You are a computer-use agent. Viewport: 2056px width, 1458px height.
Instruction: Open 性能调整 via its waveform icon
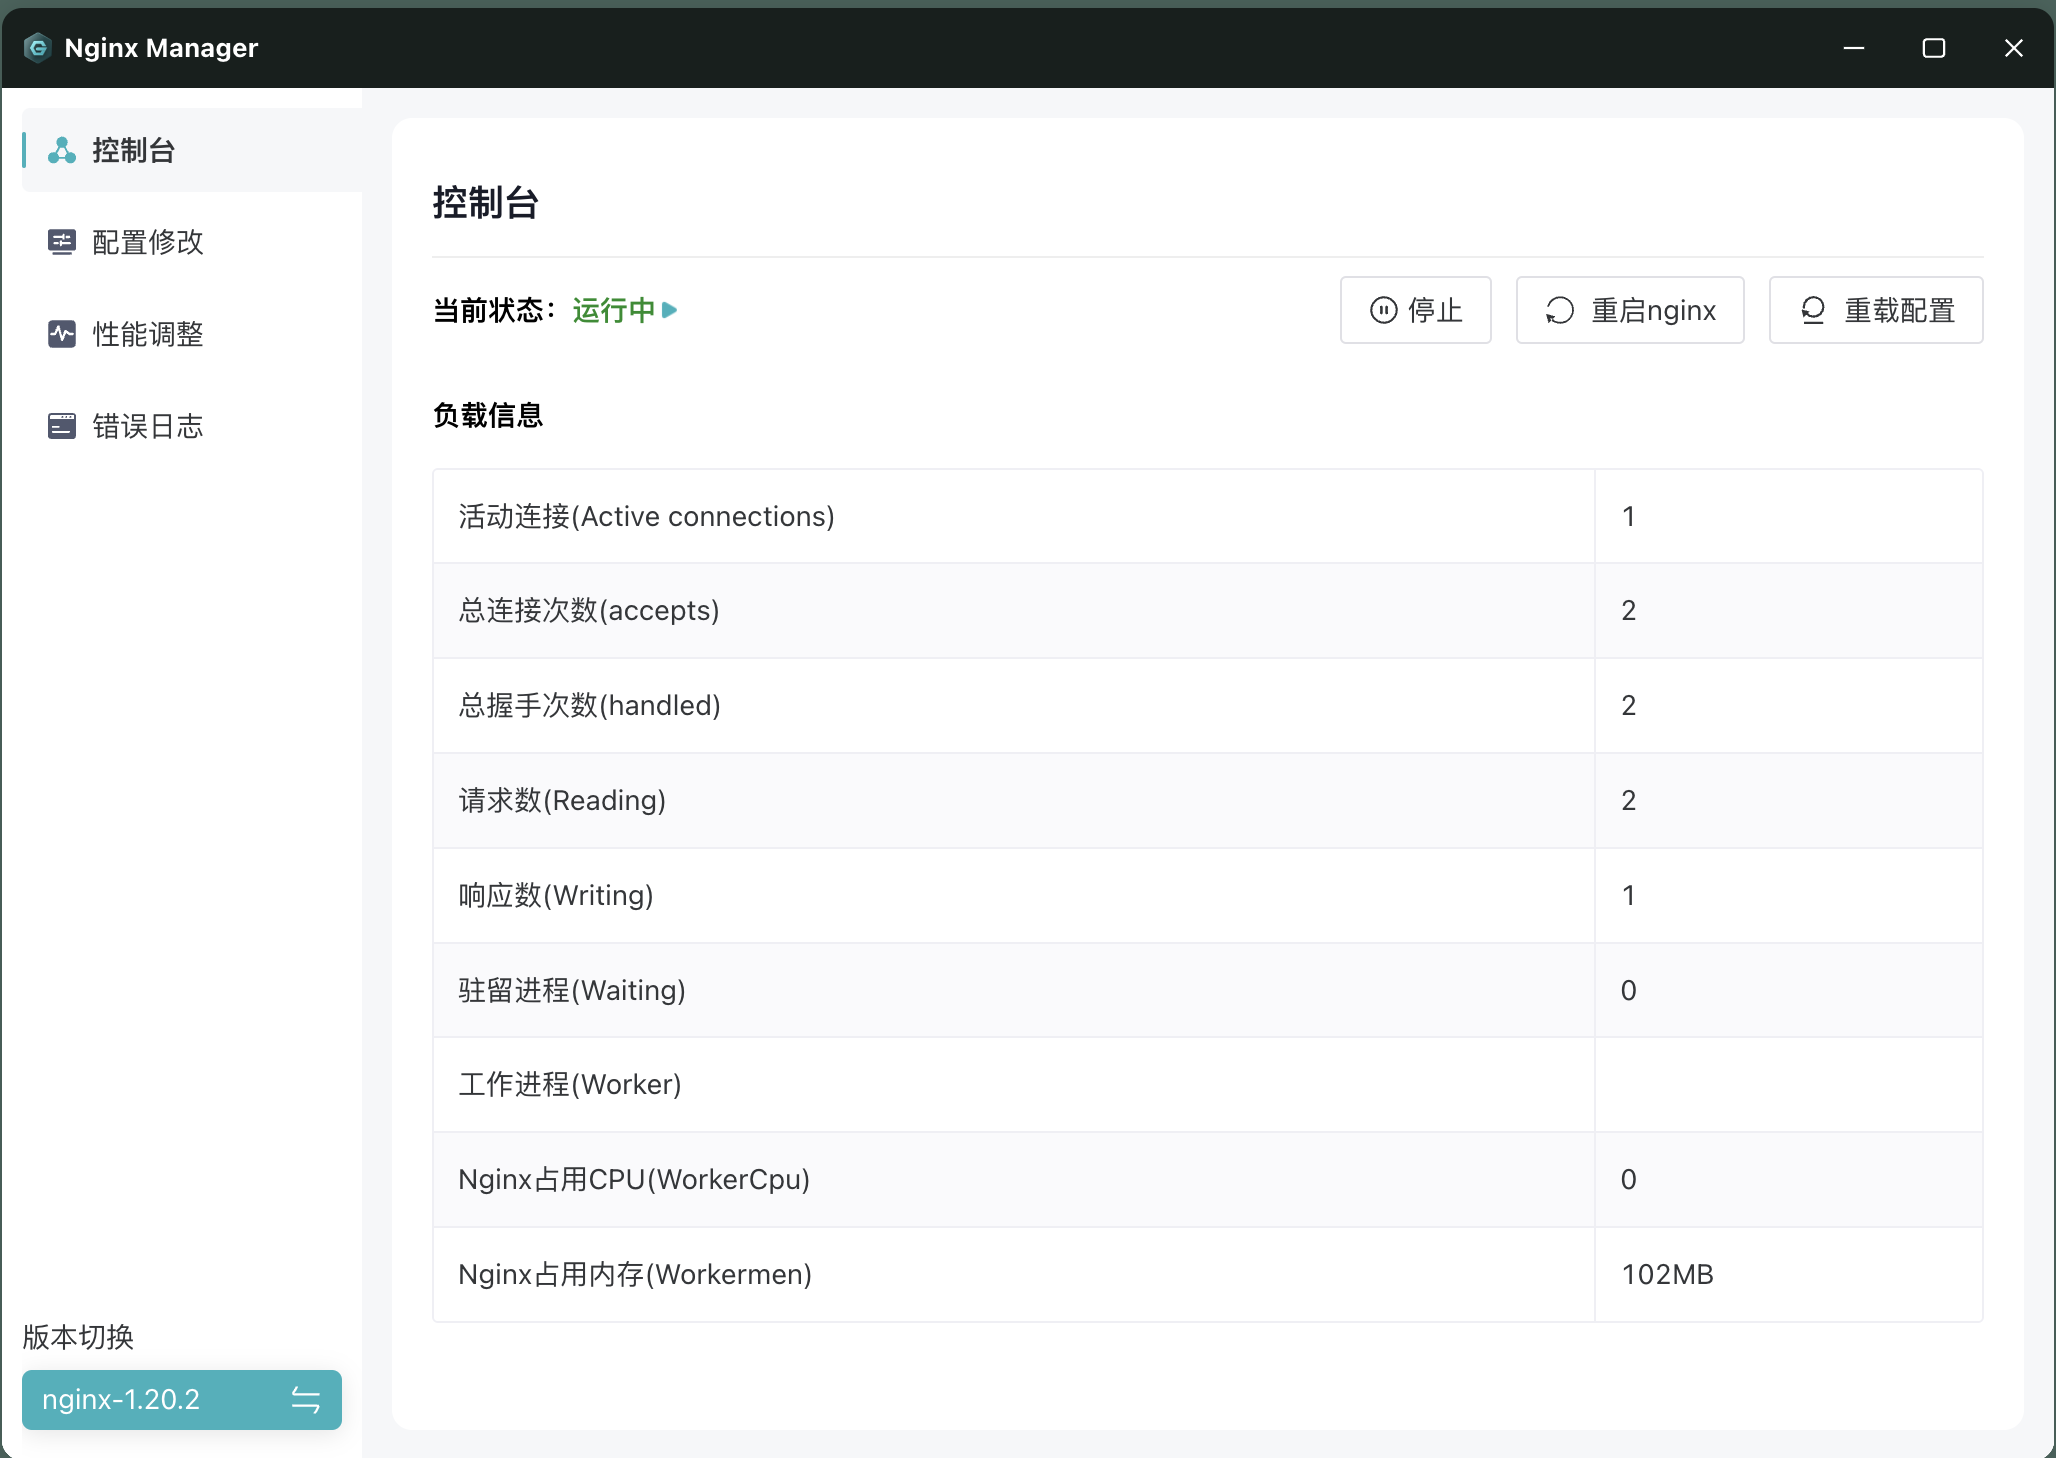pos(61,334)
